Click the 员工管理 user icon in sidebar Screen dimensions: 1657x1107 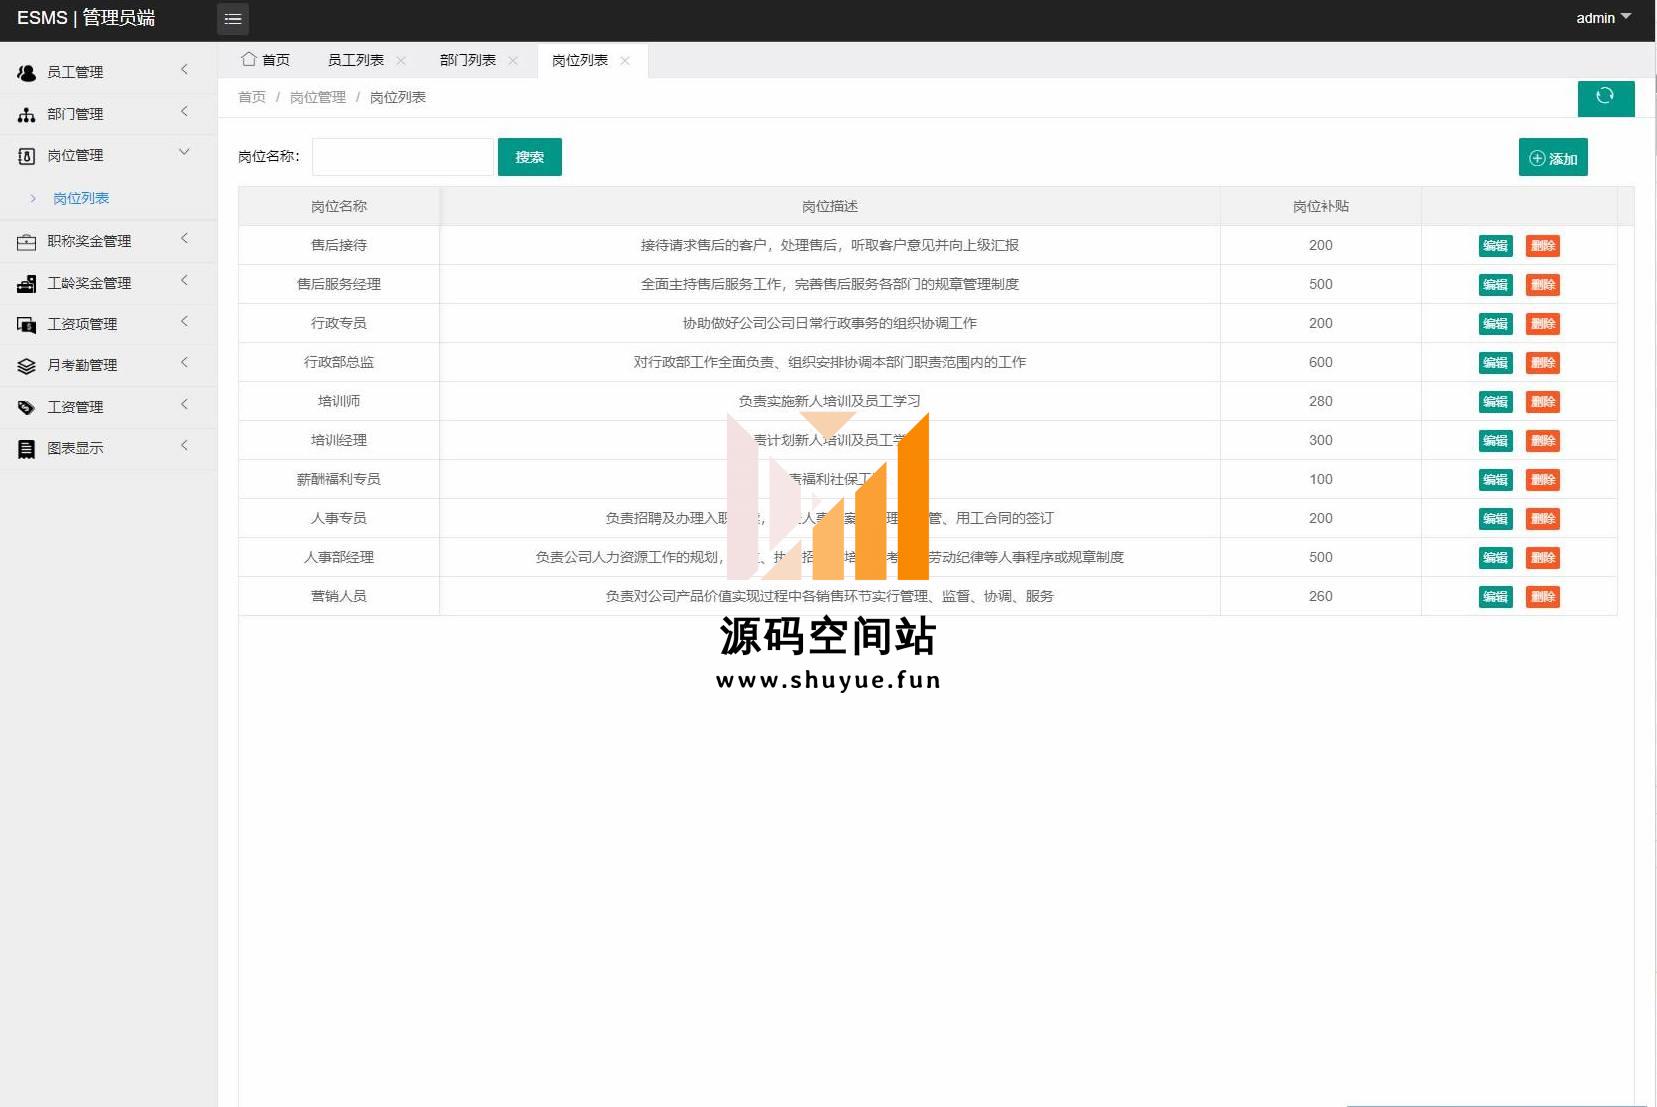[x=27, y=72]
